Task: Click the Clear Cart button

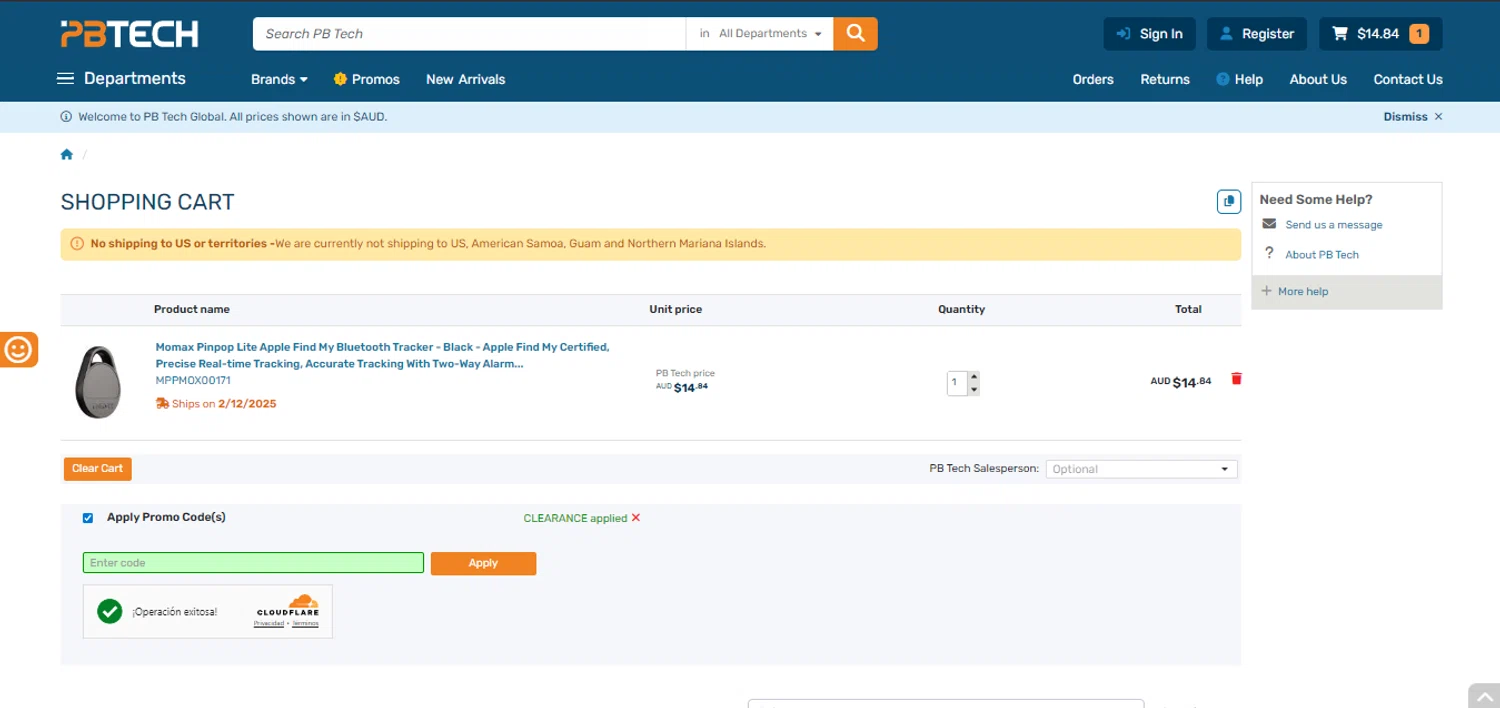Action: (98, 469)
